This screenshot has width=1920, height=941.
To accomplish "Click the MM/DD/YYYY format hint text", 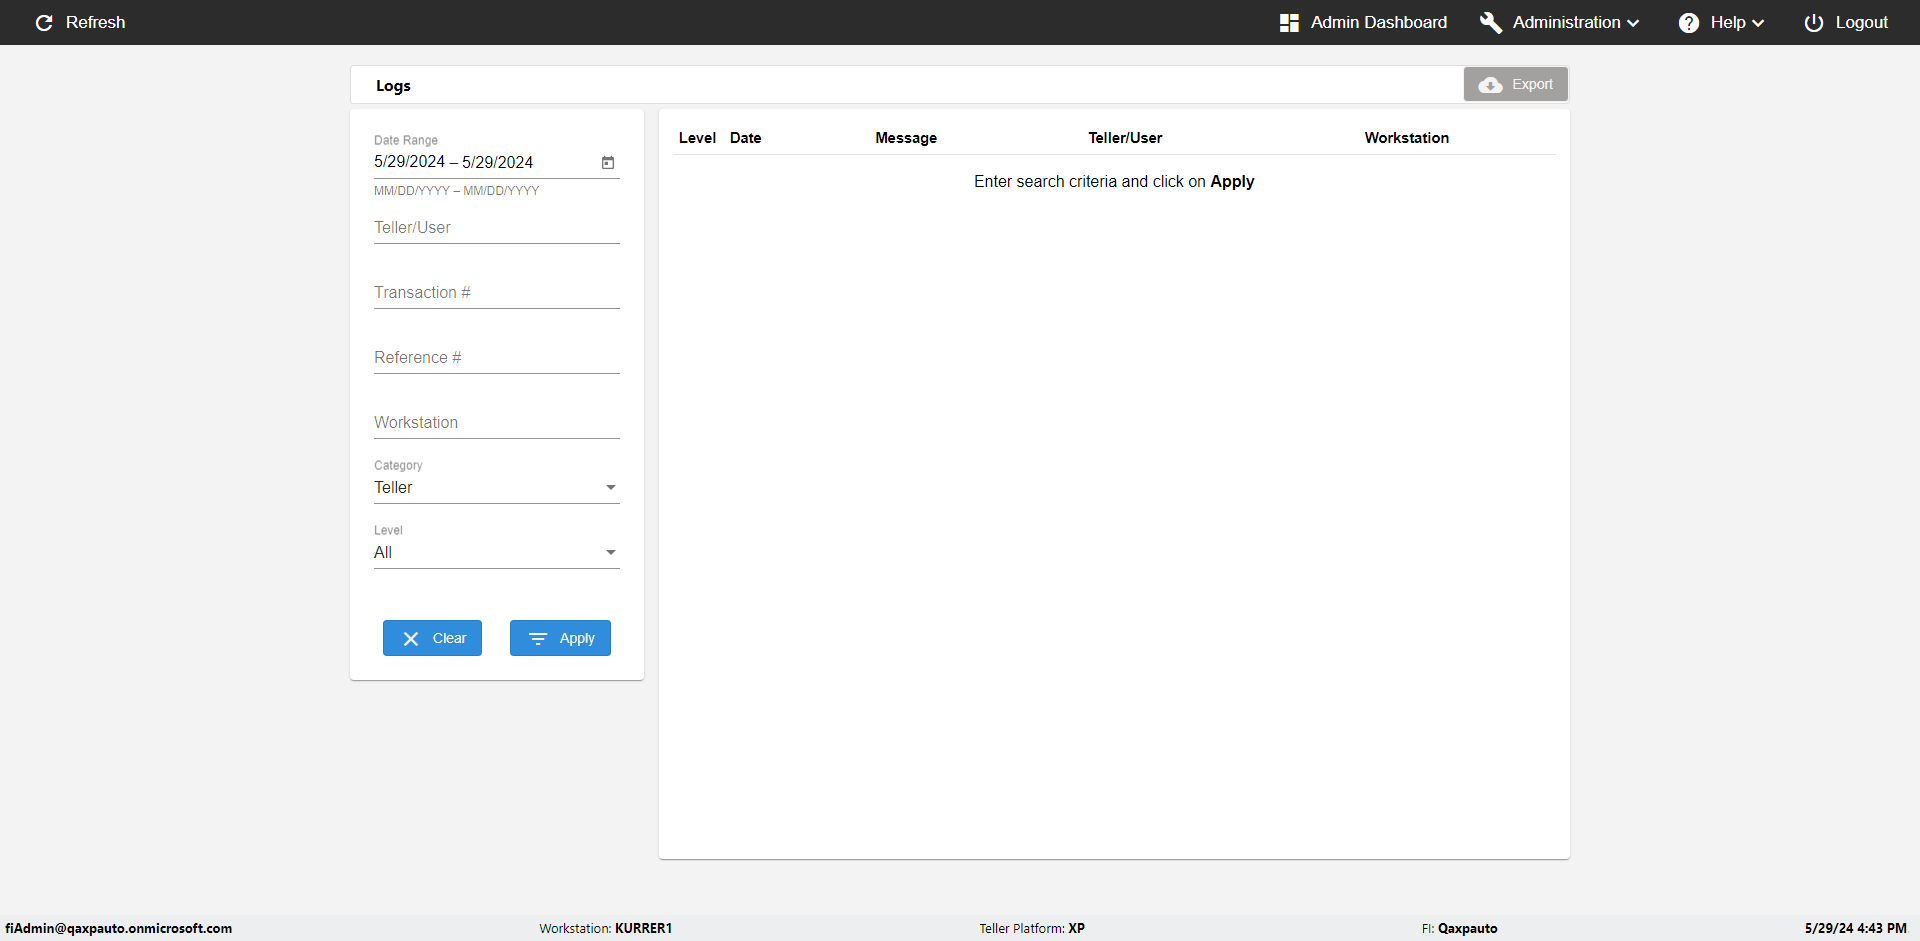I will (x=457, y=191).
